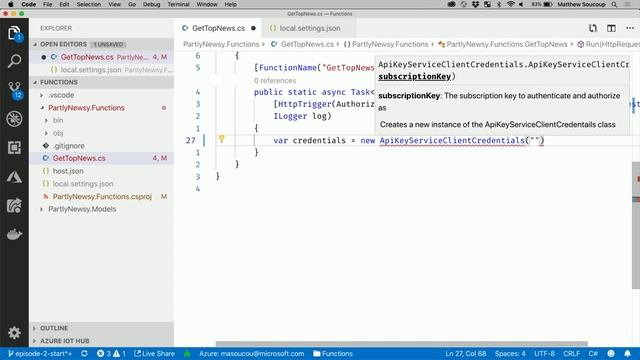640x360 pixels.
Task: Change CRLF end of line sequence
Action: 571,353
